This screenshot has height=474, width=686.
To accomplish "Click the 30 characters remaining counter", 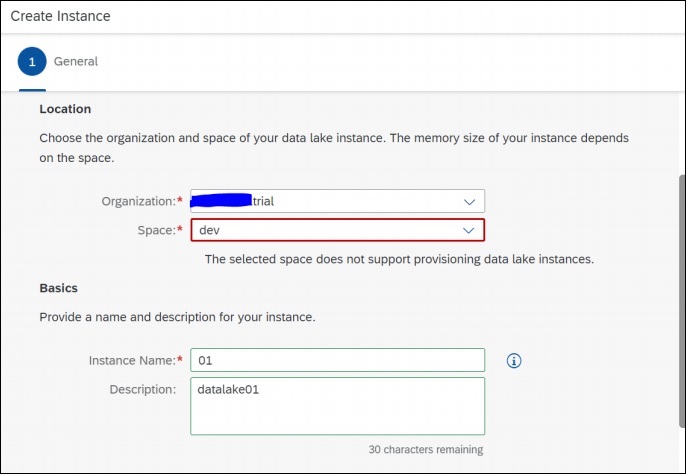I will point(425,449).
